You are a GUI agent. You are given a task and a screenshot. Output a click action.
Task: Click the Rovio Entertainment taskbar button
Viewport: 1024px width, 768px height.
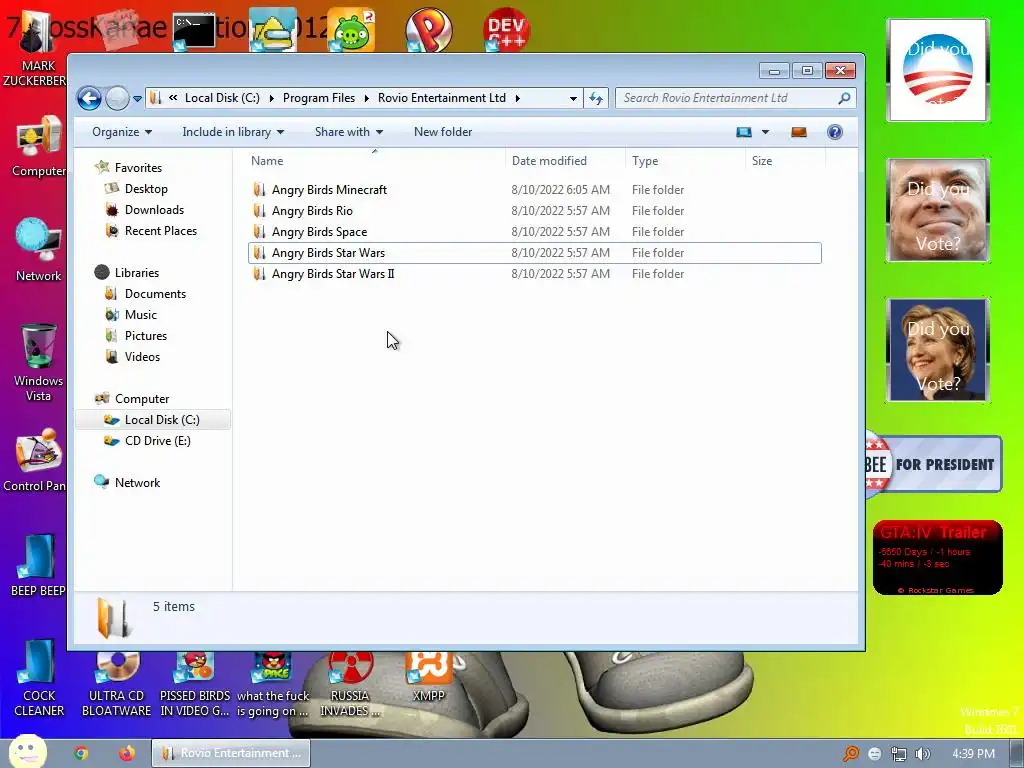pos(231,753)
